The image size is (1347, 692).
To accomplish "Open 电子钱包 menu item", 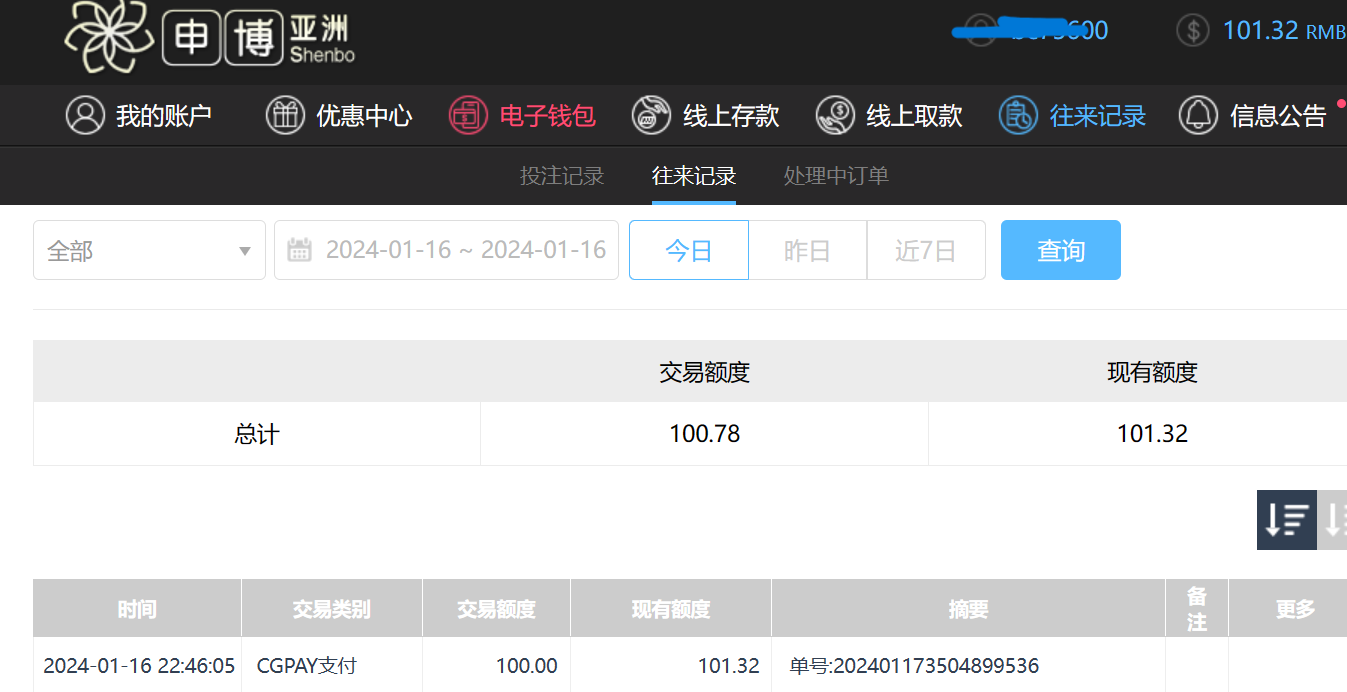I will 522,115.
